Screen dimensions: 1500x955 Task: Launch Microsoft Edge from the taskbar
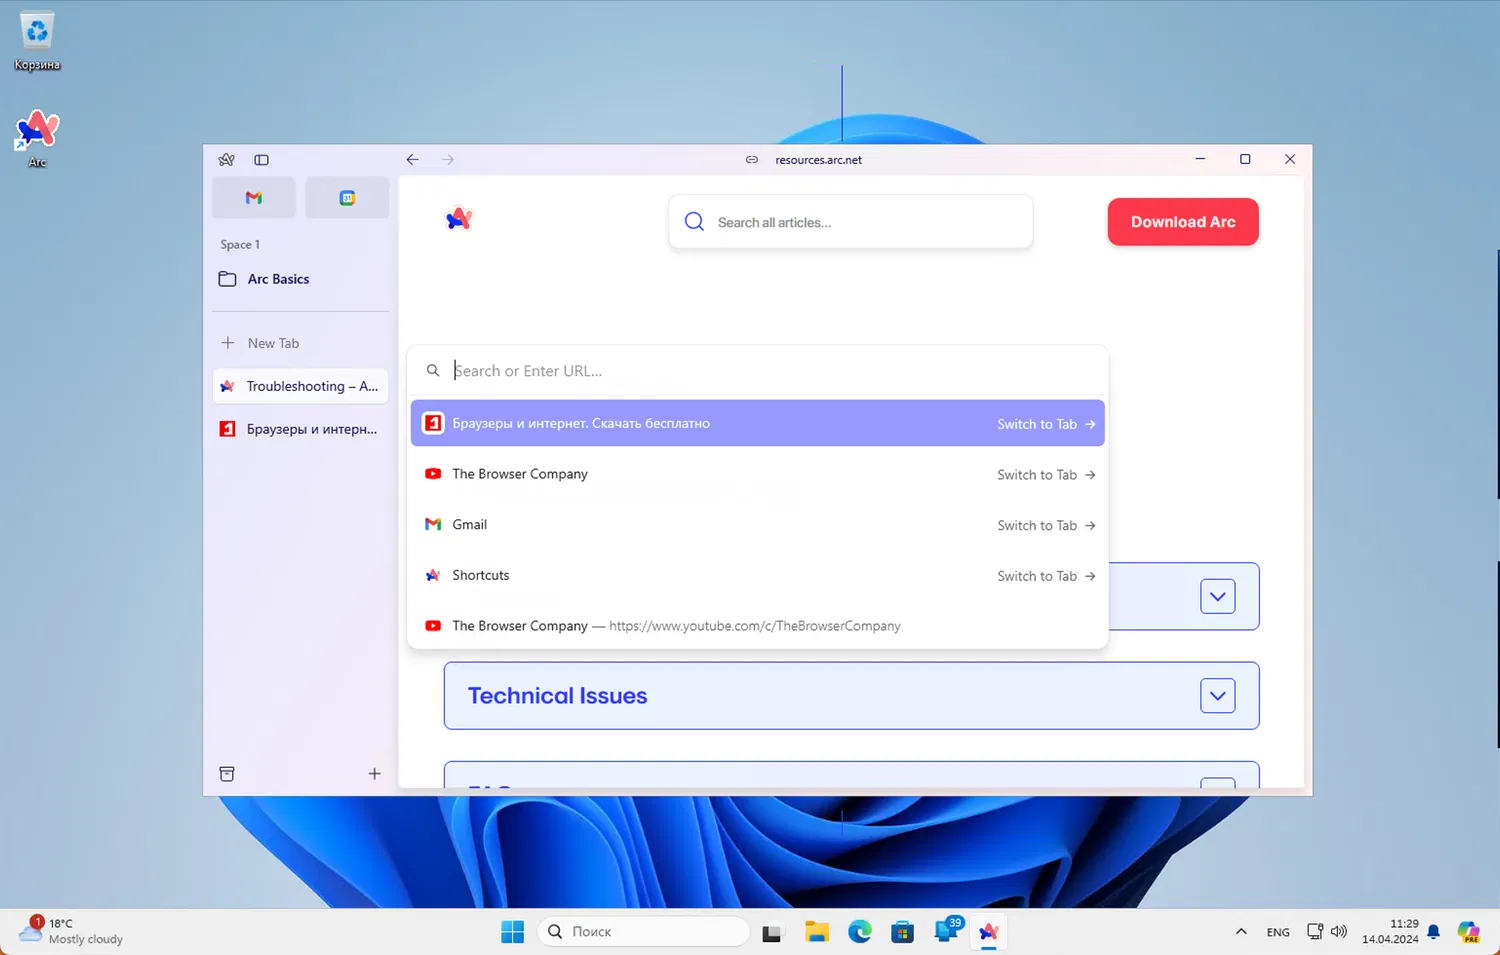[860, 932]
